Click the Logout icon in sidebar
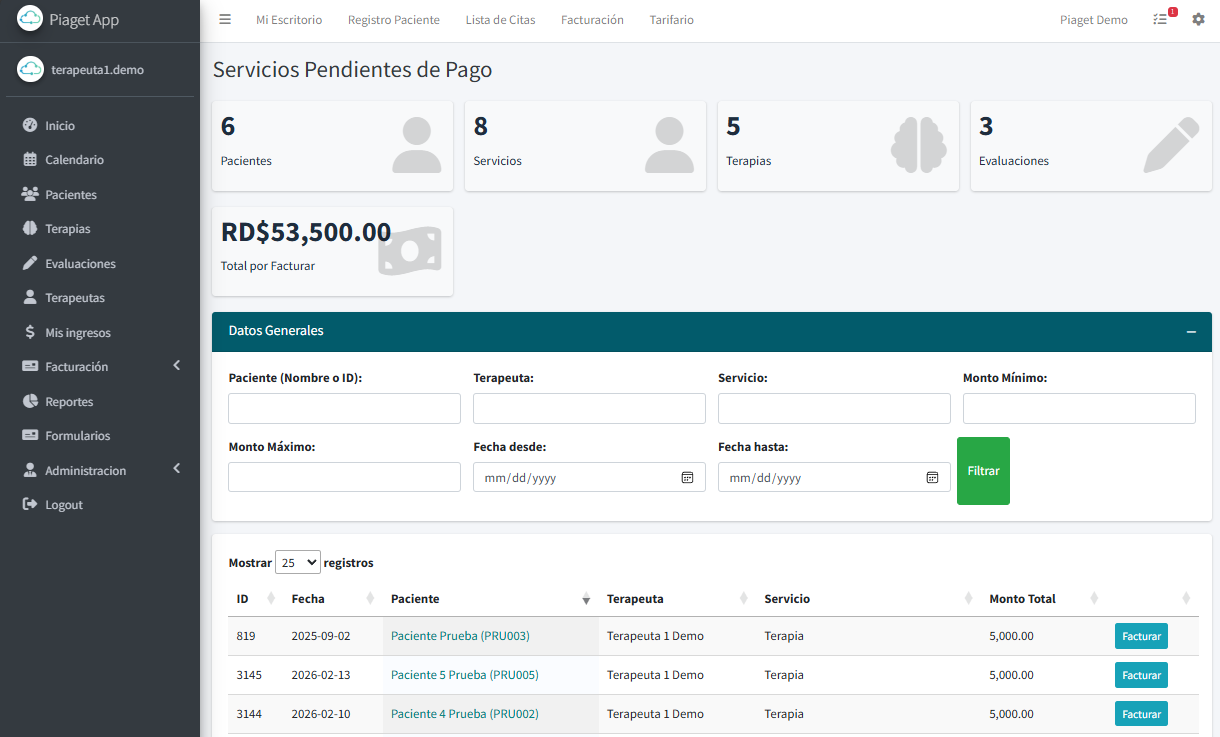 click(30, 505)
